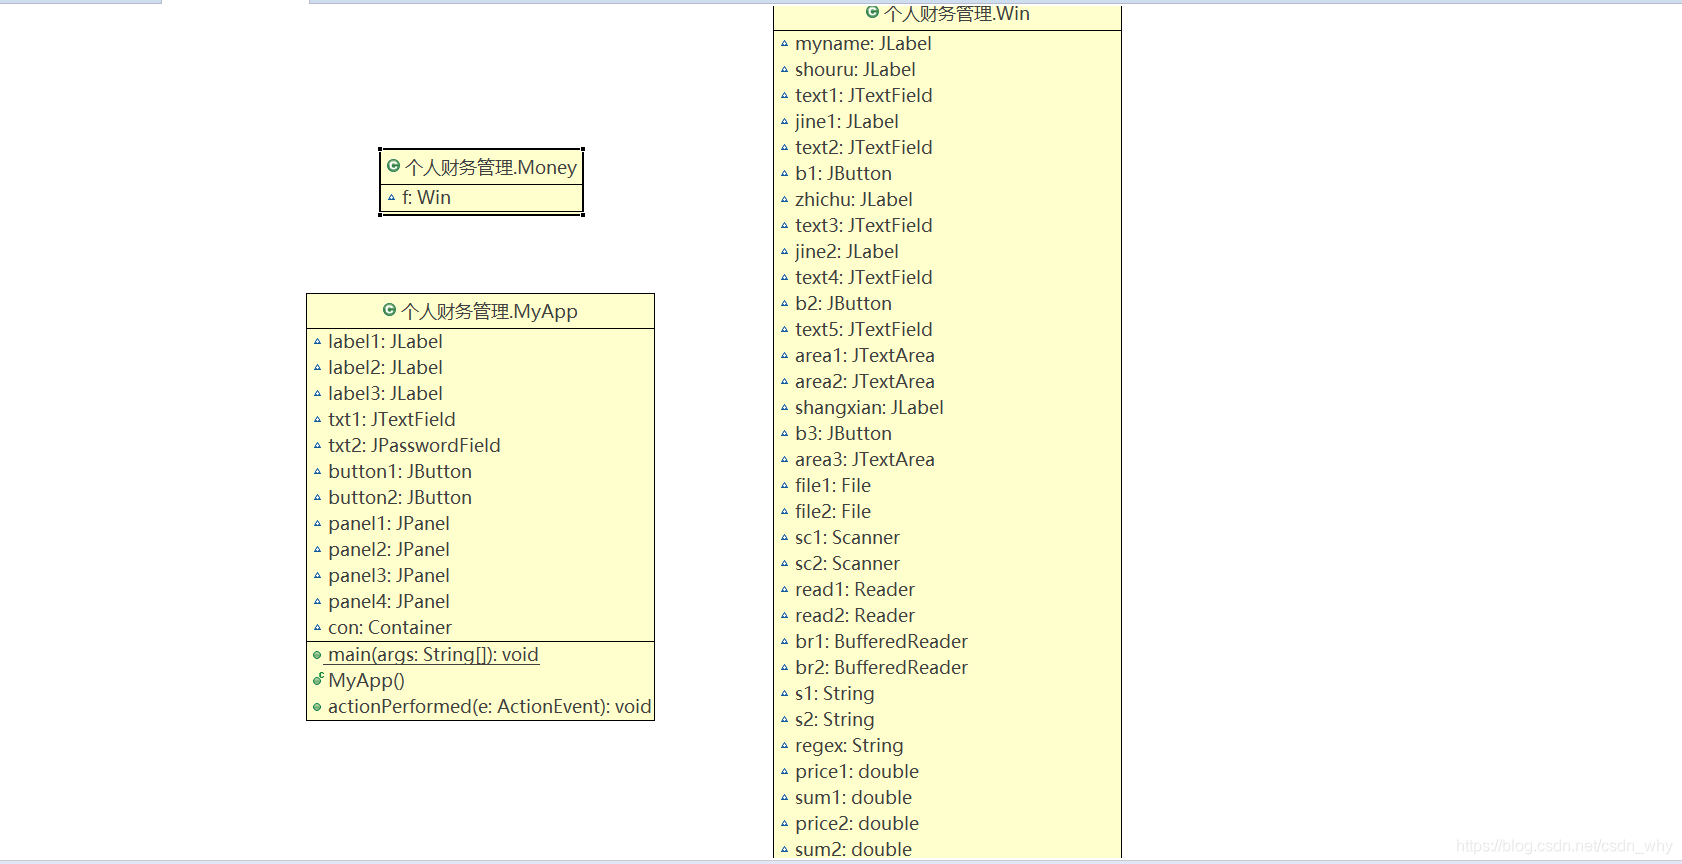
Task: Select the sc2: Scanner field
Action: [x=847, y=563]
